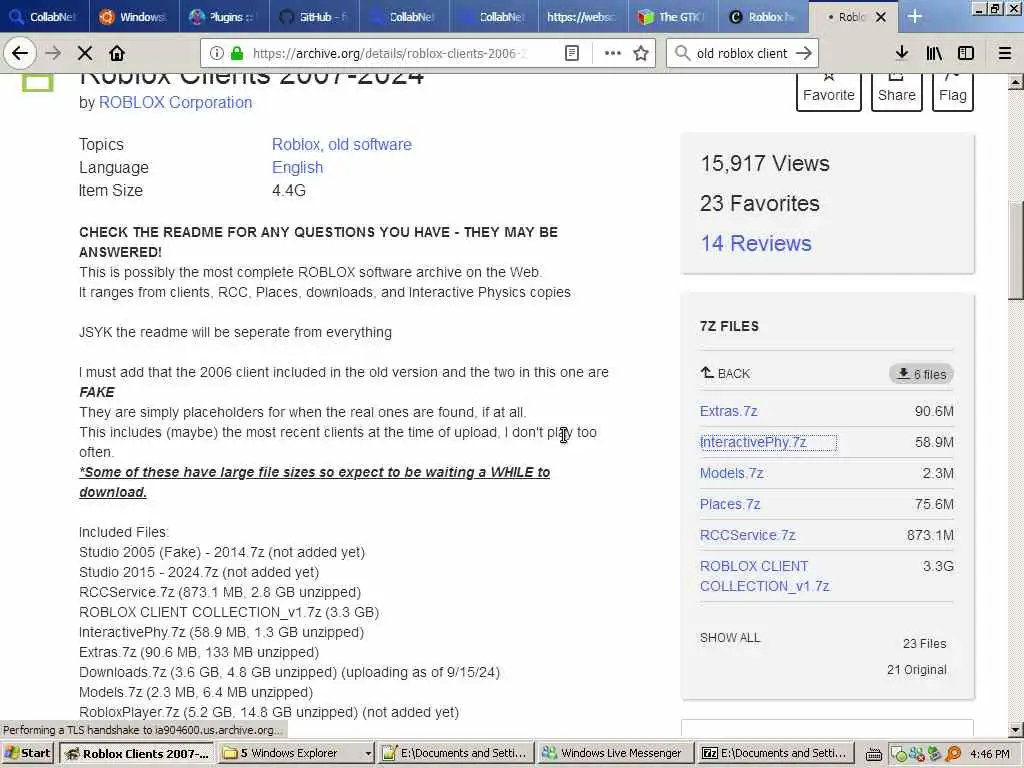1024x768 pixels.
Task: Click the vertical scrollbar thumb
Action: (x=1016, y=251)
